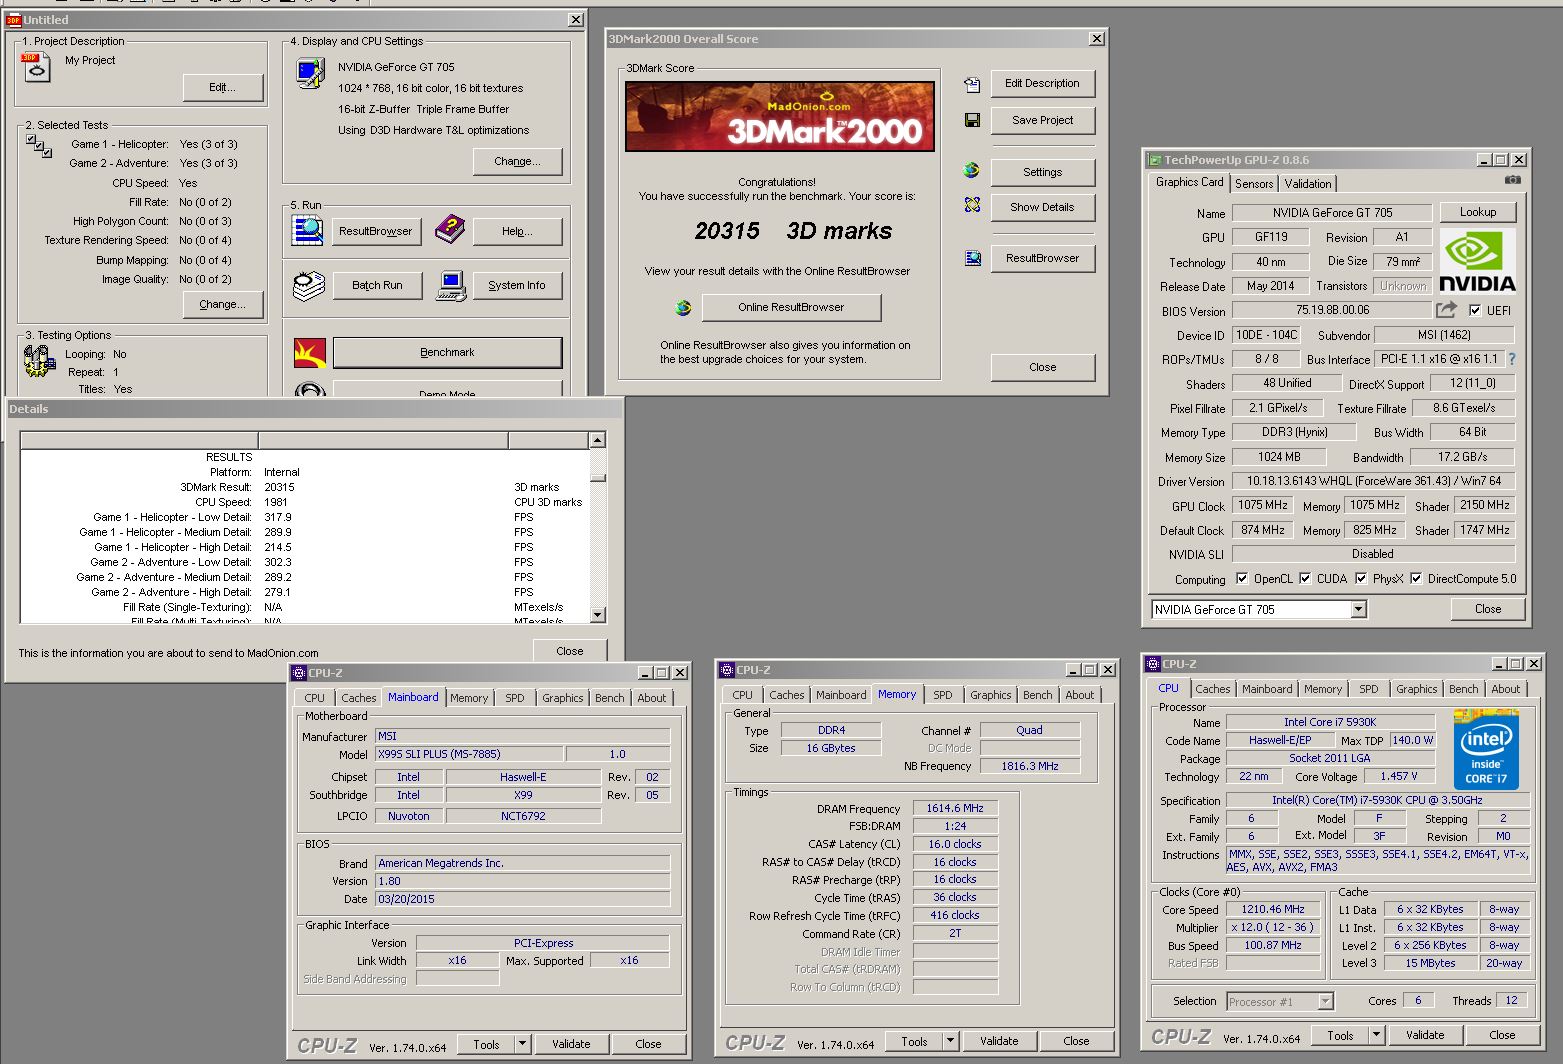Click the System Info computer icon
1563x1064 pixels.
(452, 286)
